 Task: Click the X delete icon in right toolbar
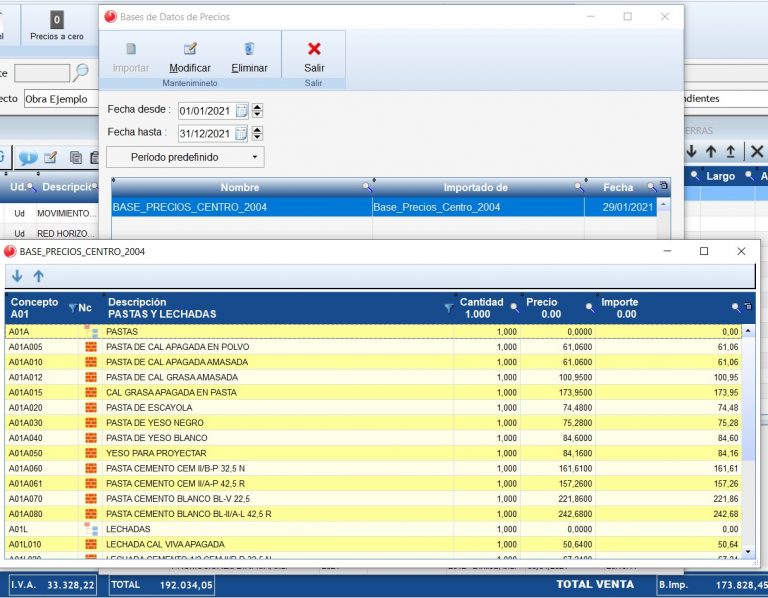(756, 151)
